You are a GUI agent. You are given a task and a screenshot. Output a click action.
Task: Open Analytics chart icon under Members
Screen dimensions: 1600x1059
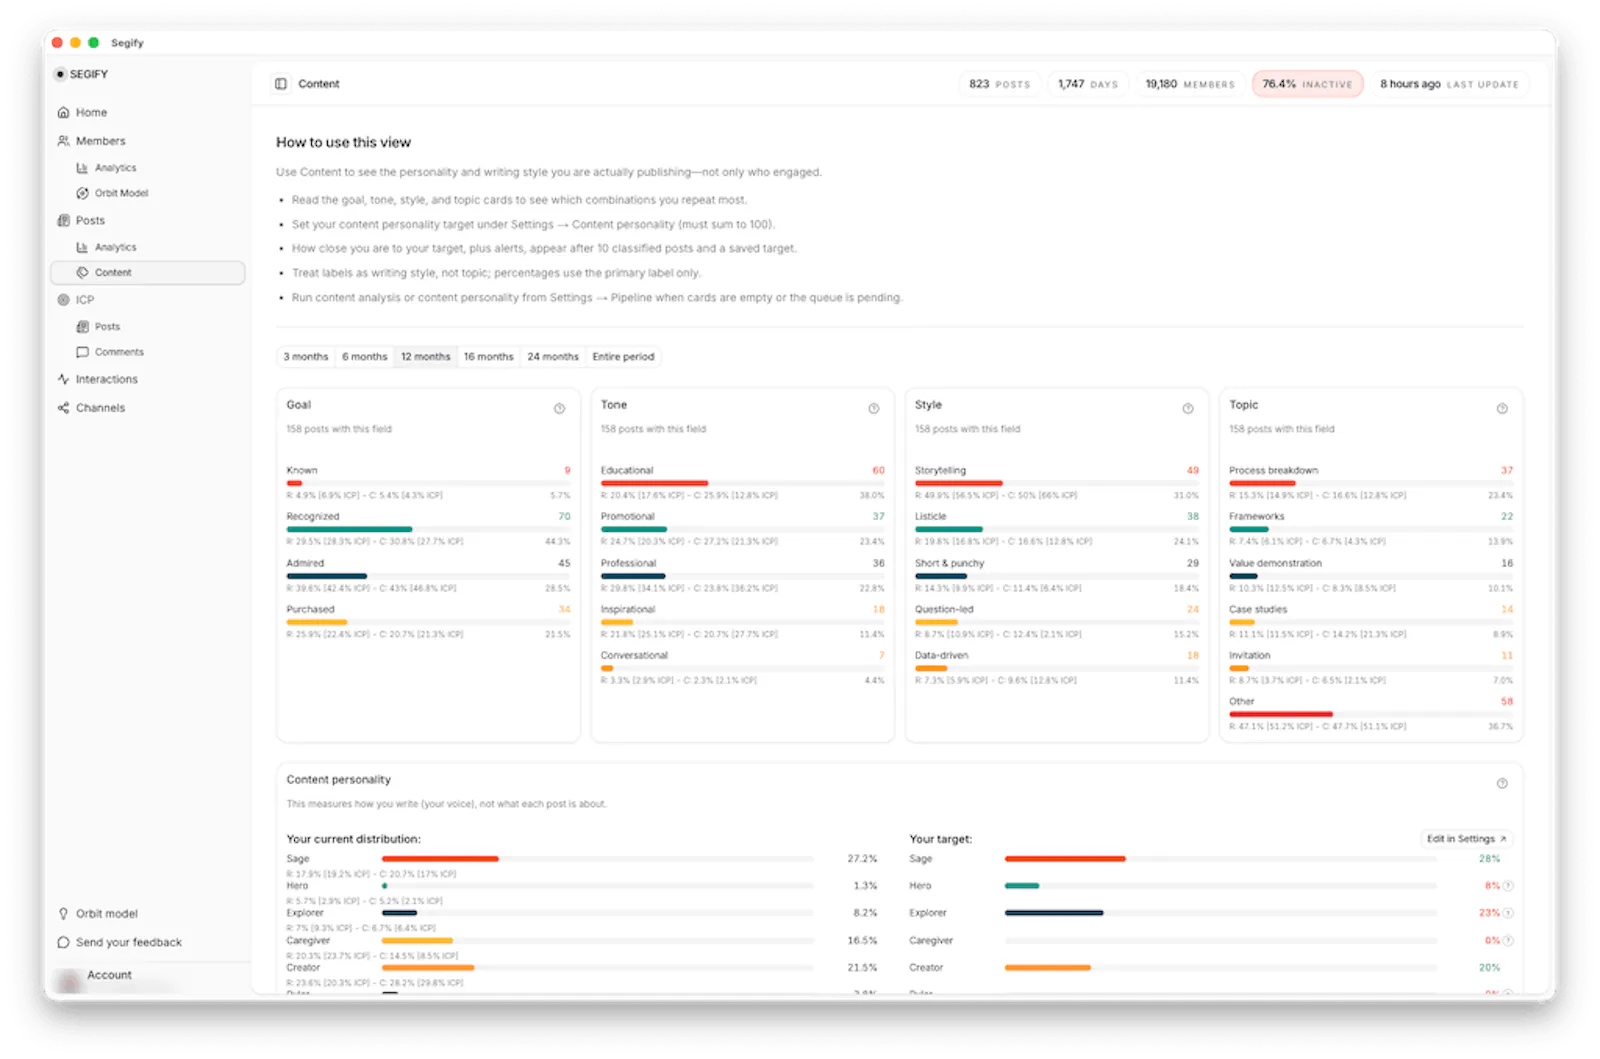82,168
